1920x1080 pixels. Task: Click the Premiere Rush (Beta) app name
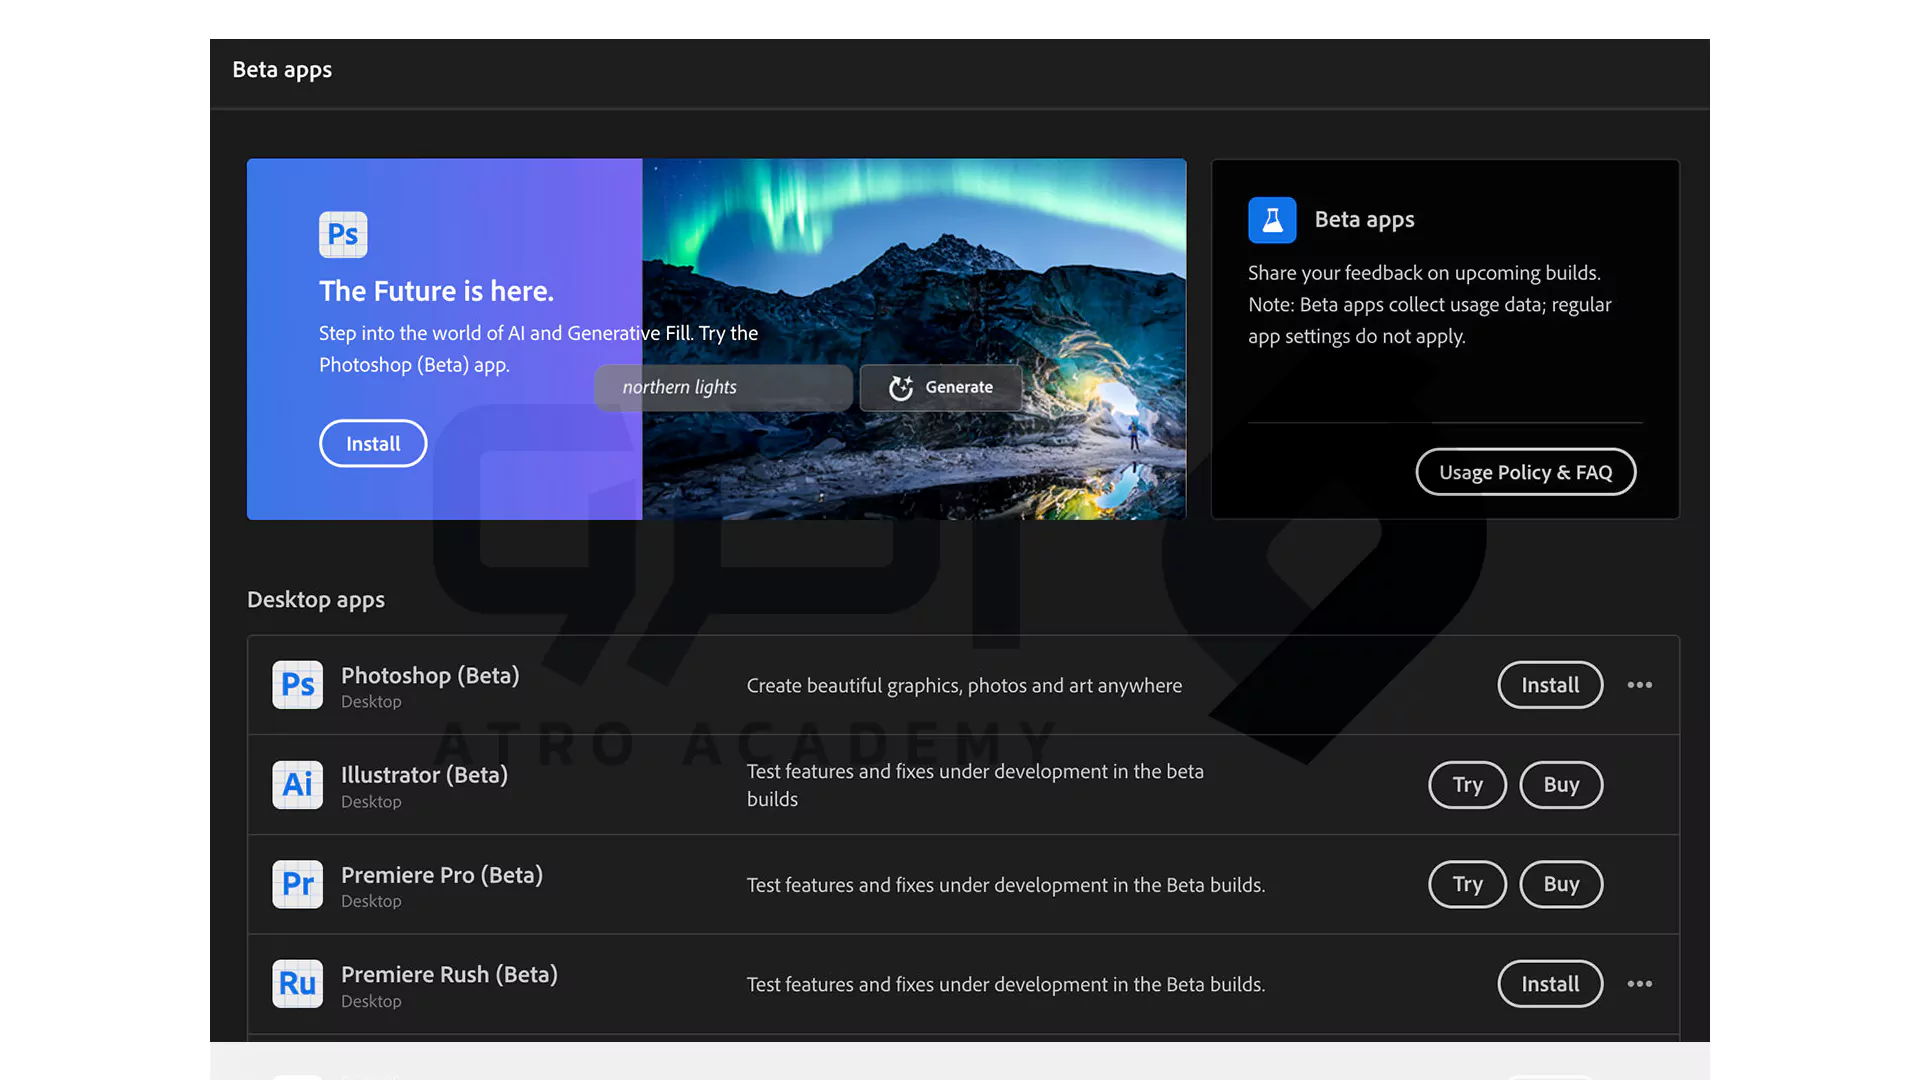[449, 975]
